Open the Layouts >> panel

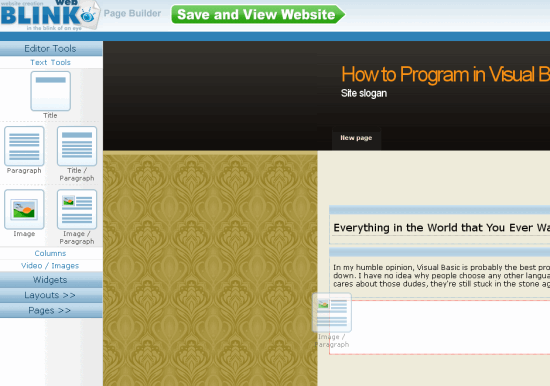[51, 295]
